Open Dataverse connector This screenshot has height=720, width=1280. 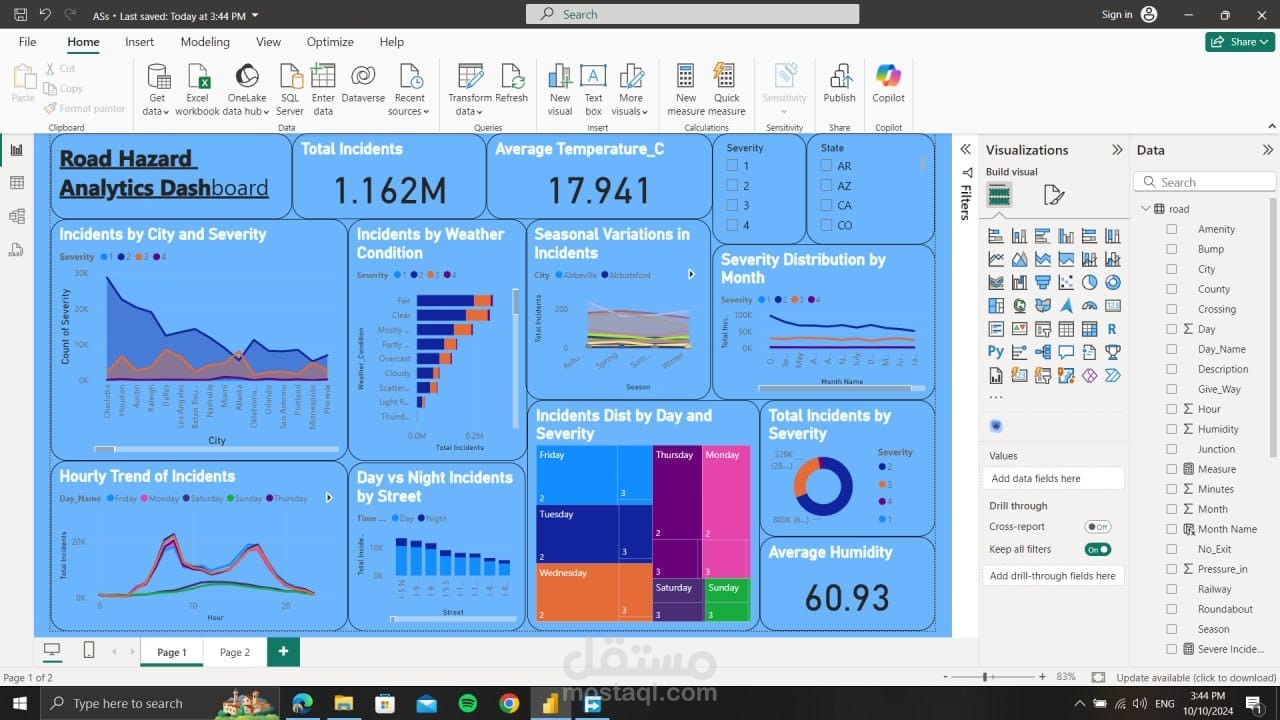coord(363,84)
